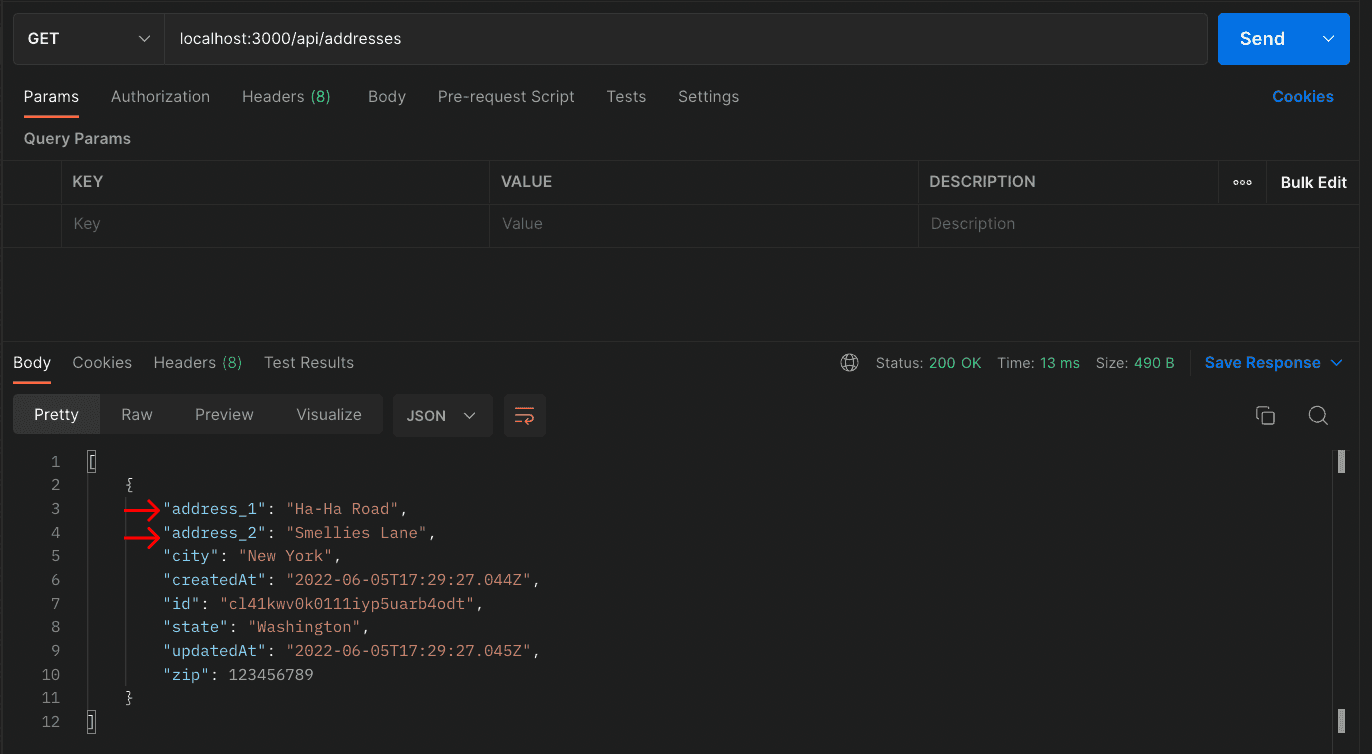
Task: Open the JSON format dropdown
Action: tap(442, 415)
